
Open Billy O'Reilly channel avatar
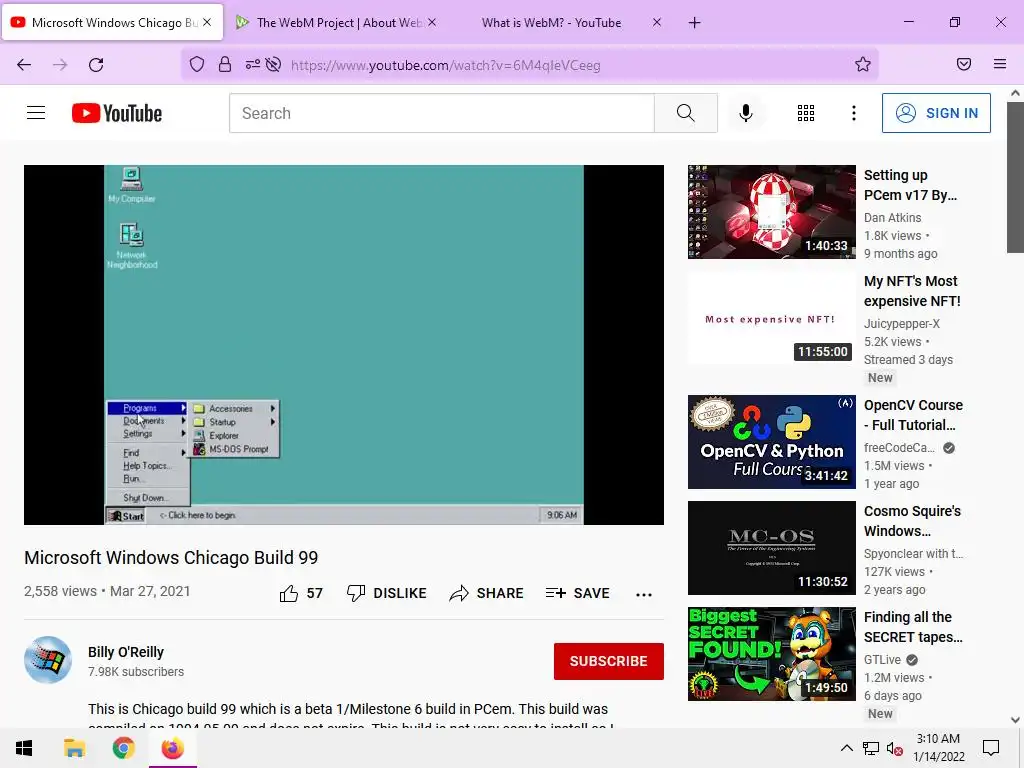[48, 660]
